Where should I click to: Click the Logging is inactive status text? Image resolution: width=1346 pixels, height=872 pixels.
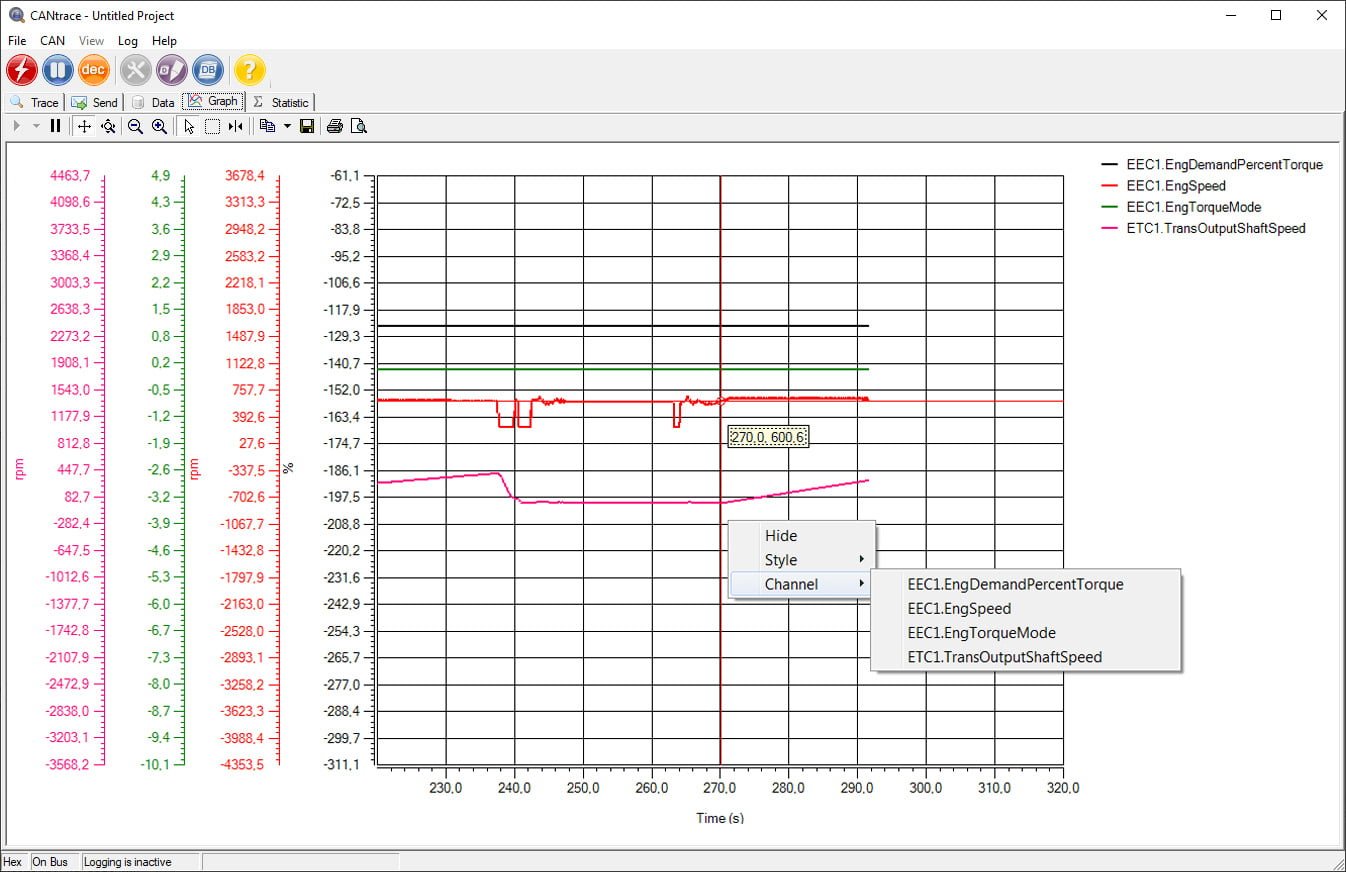[127, 862]
